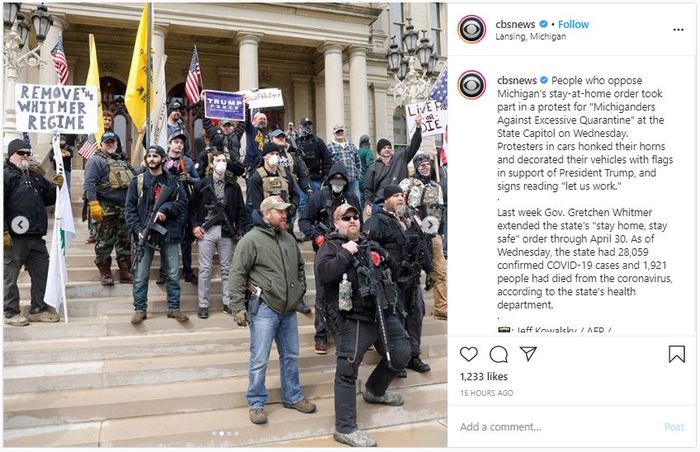The image size is (700, 452).
Task: Open Lansing, Michigan location link
Action: tap(530, 37)
